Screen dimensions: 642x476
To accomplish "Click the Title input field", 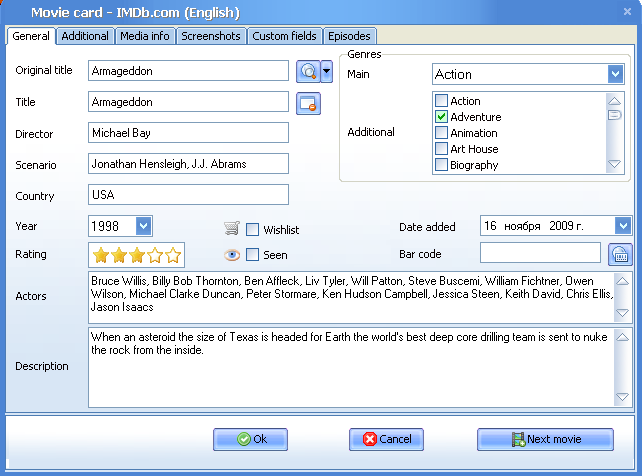I will [x=188, y=102].
